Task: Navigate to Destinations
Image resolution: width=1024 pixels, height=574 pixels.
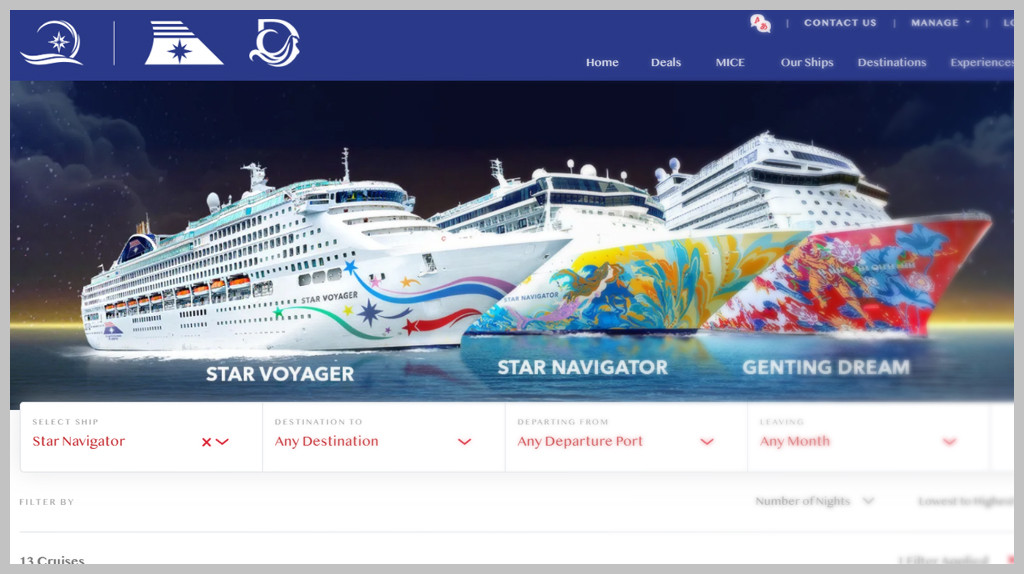Action: click(891, 62)
